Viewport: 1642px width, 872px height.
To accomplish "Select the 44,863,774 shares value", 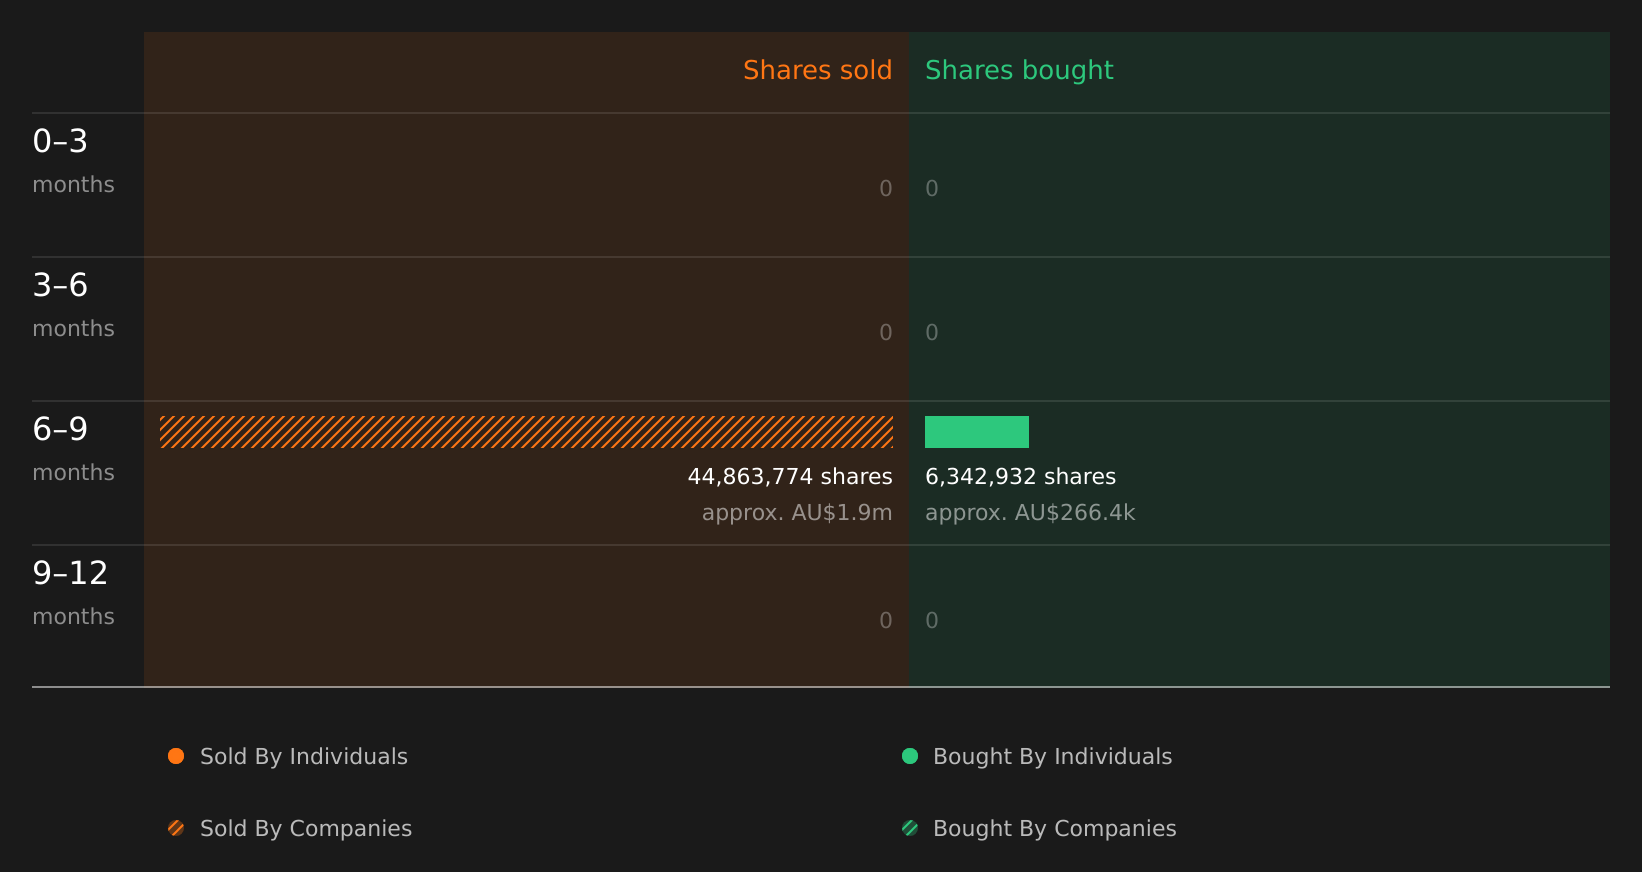I will 790,477.
